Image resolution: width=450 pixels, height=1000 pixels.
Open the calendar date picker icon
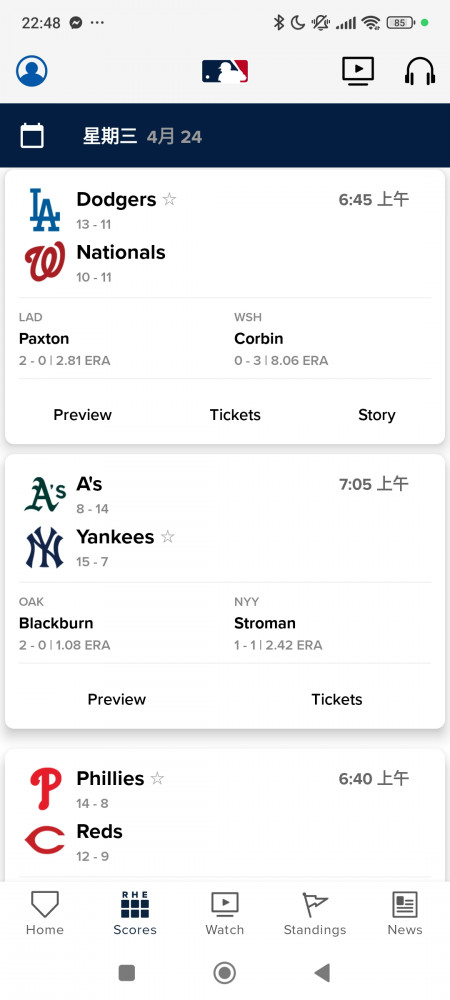point(32,136)
